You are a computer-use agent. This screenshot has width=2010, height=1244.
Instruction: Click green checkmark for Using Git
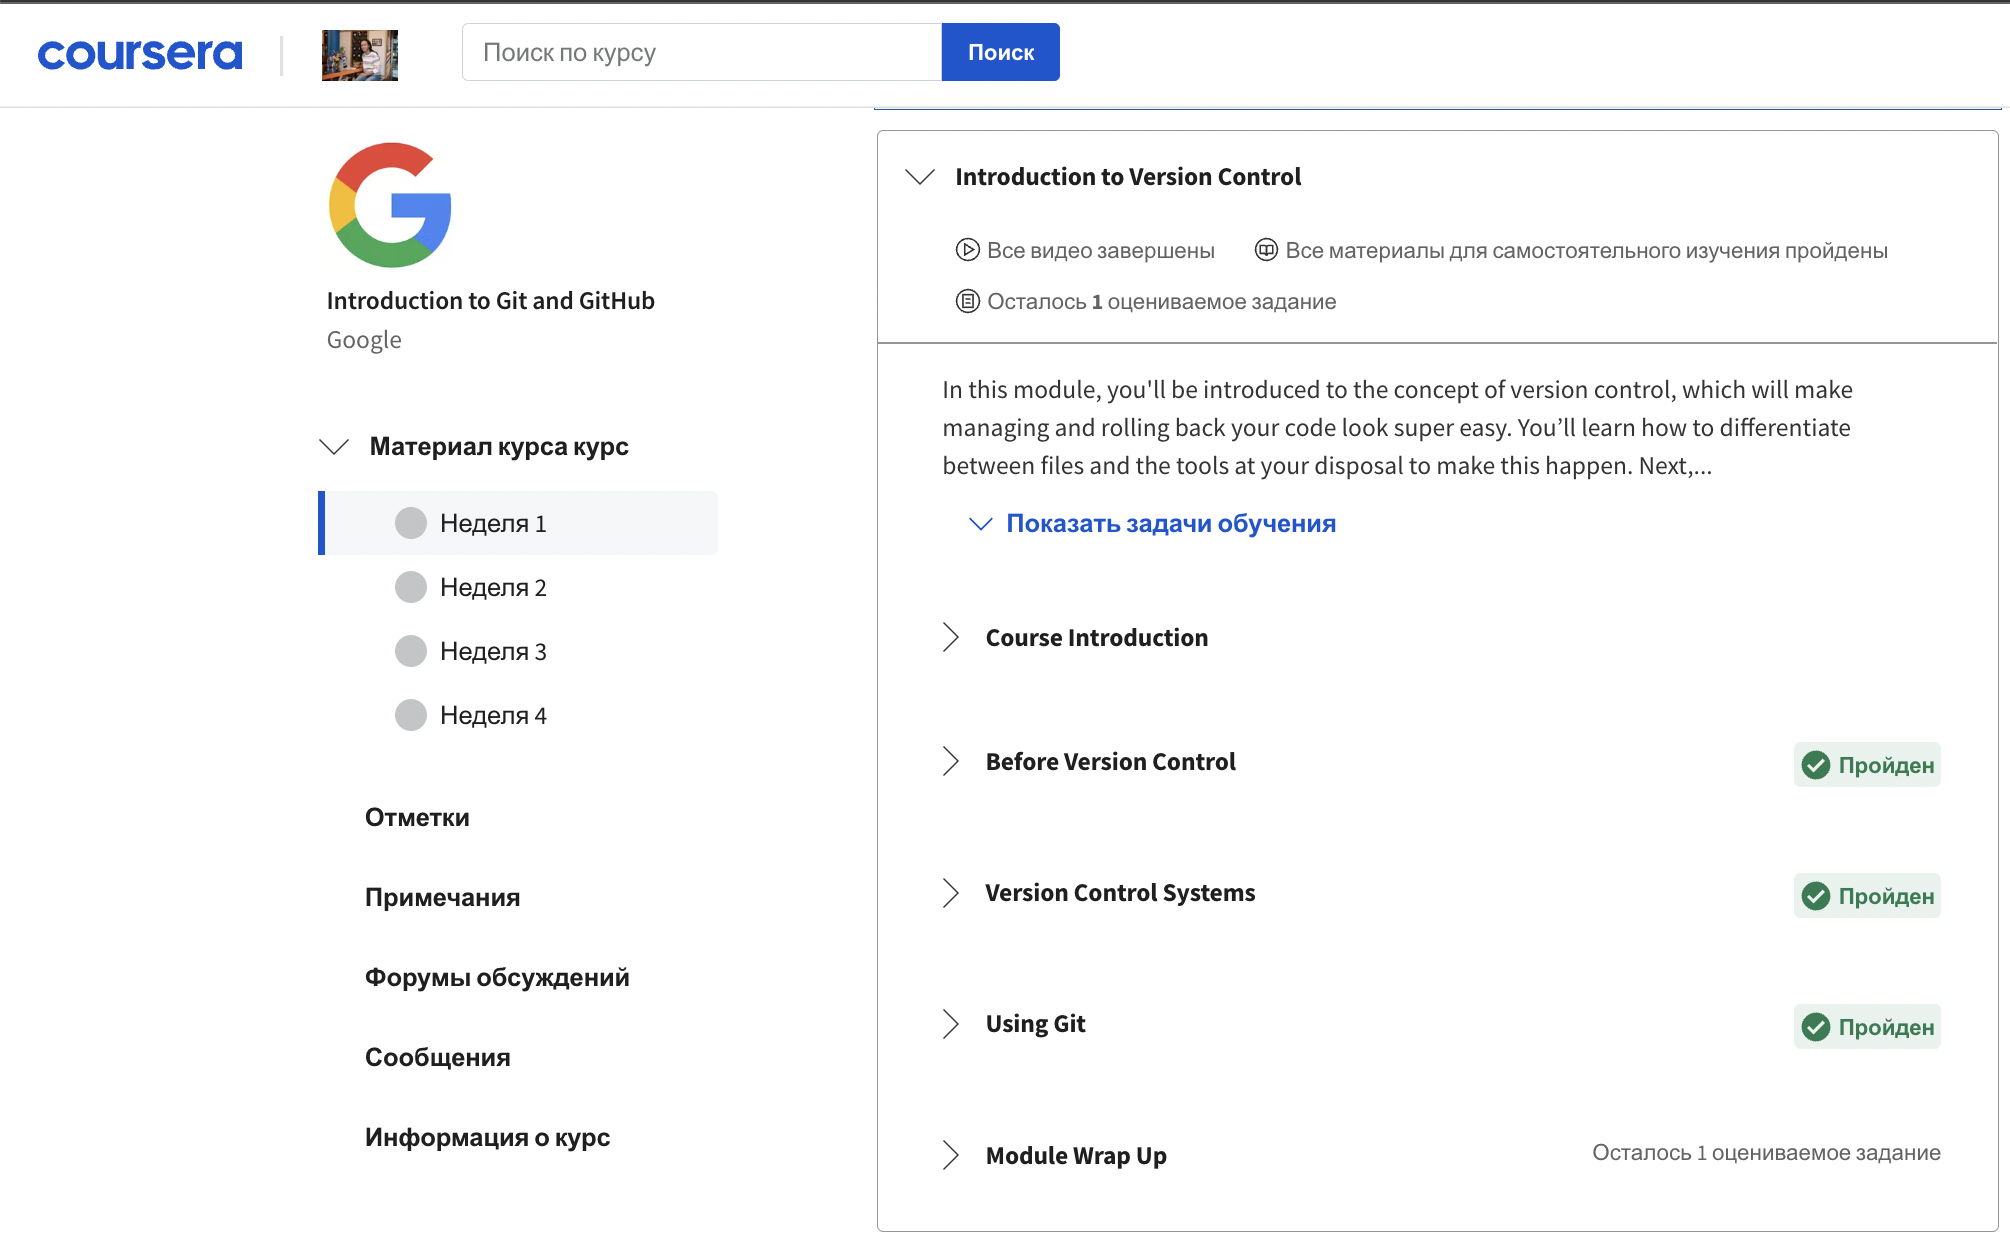pos(1816,1027)
